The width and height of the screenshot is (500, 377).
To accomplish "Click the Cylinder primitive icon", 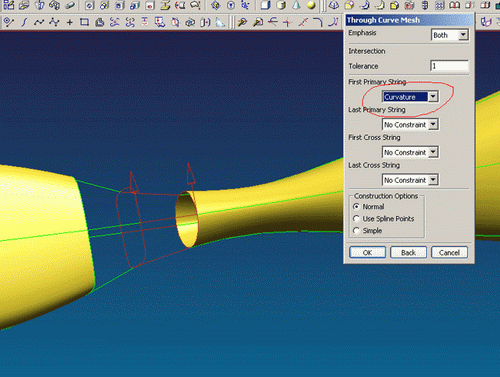I will point(281,5).
